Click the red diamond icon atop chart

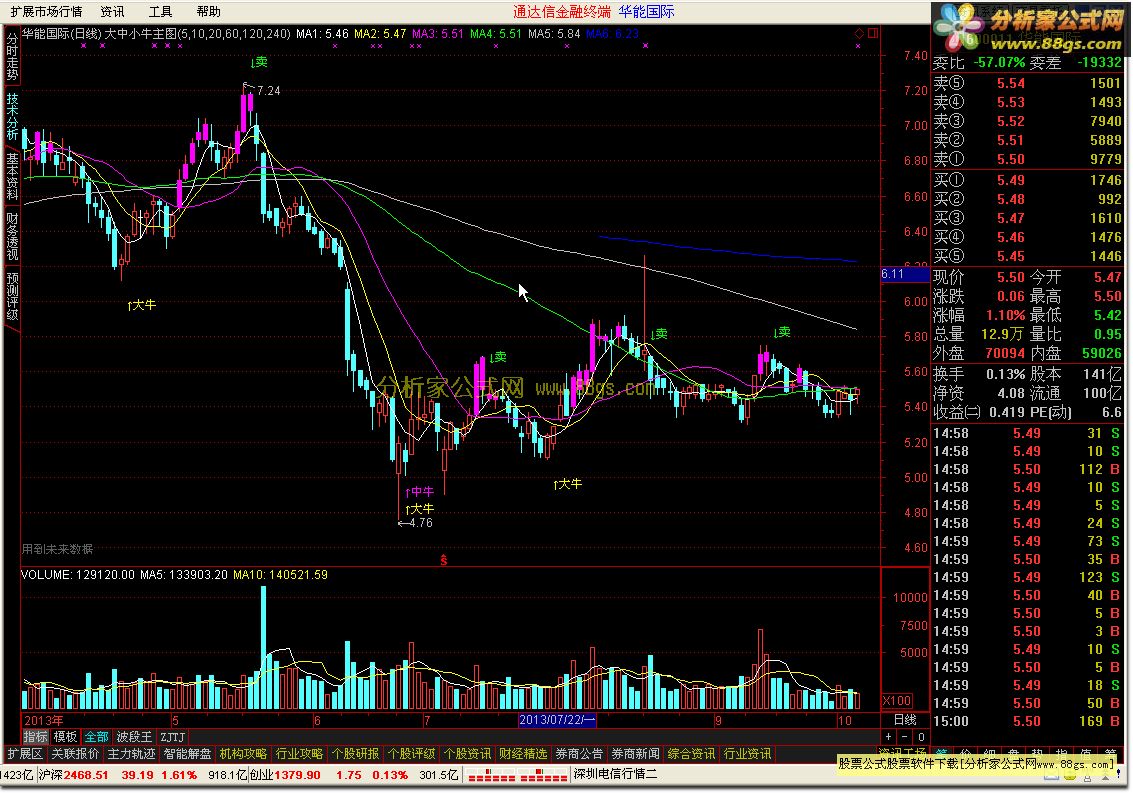click(x=859, y=33)
